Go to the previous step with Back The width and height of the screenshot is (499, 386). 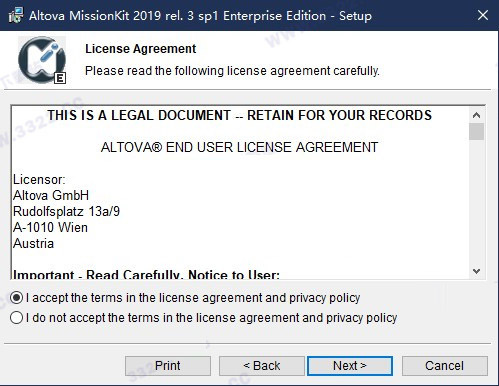click(262, 366)
